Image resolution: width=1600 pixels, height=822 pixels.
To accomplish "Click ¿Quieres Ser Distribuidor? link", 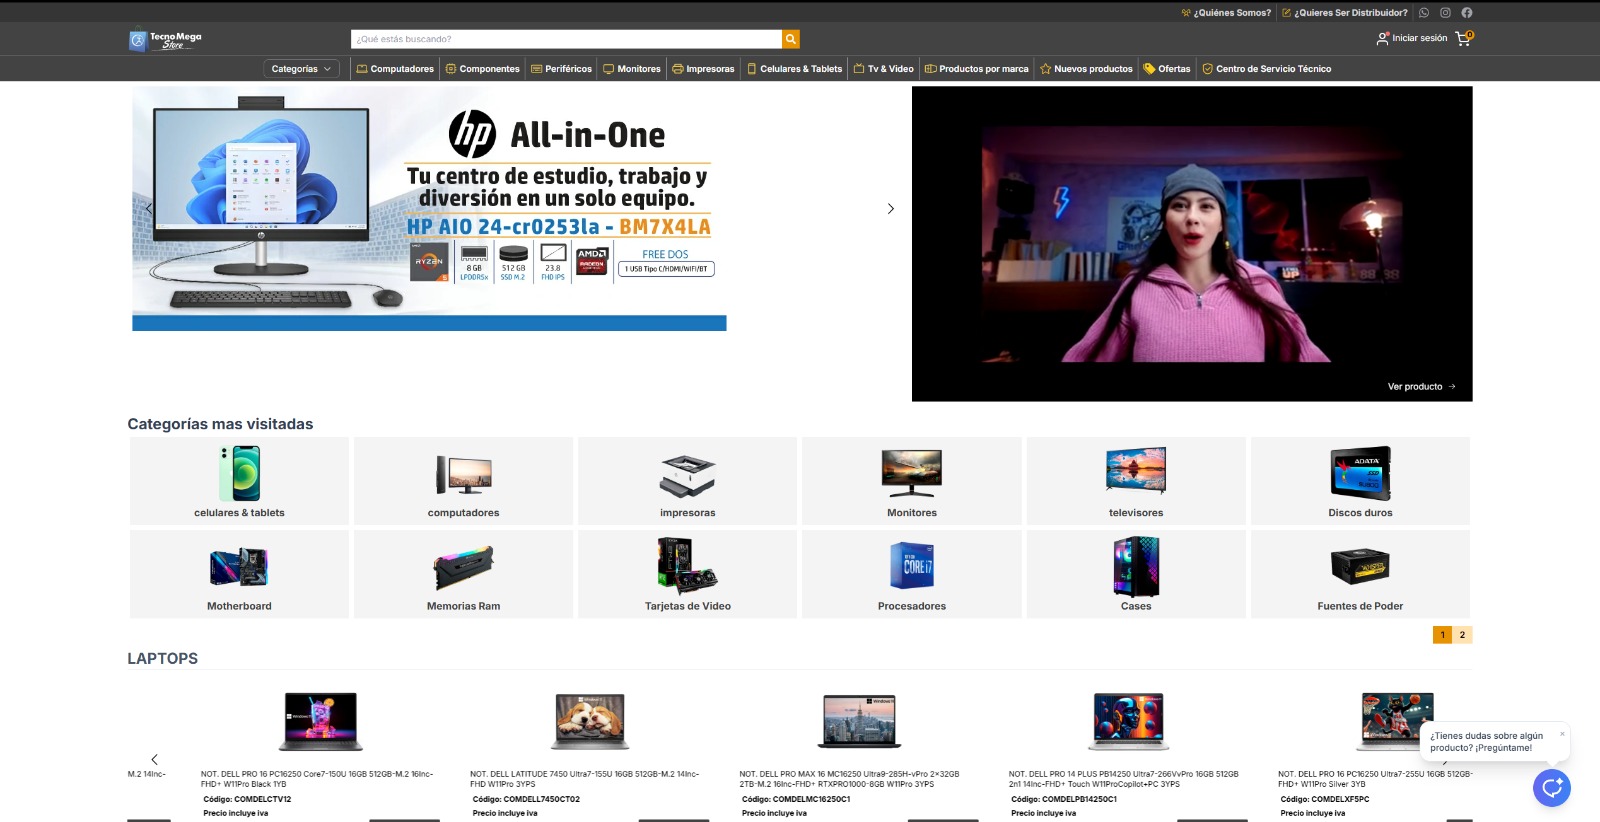I will (x=1345, y=13).
